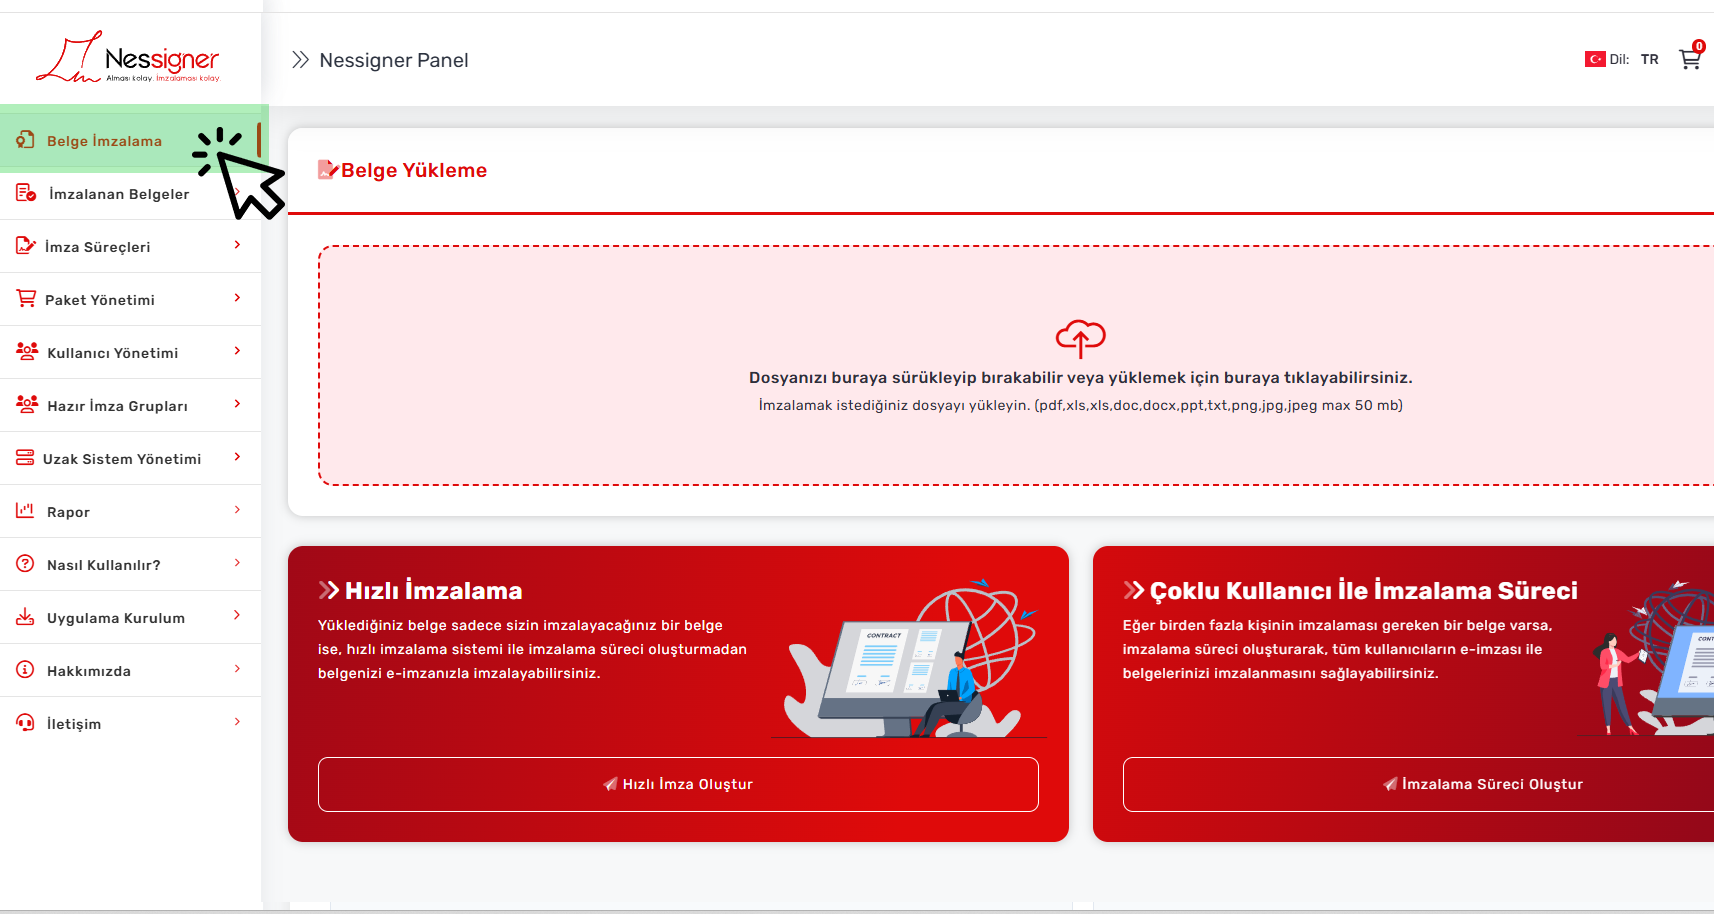The image size is (1714, 914).
Task: Click the cloud upload icon
Action: pyautogui.click(x=1080, y=339)
